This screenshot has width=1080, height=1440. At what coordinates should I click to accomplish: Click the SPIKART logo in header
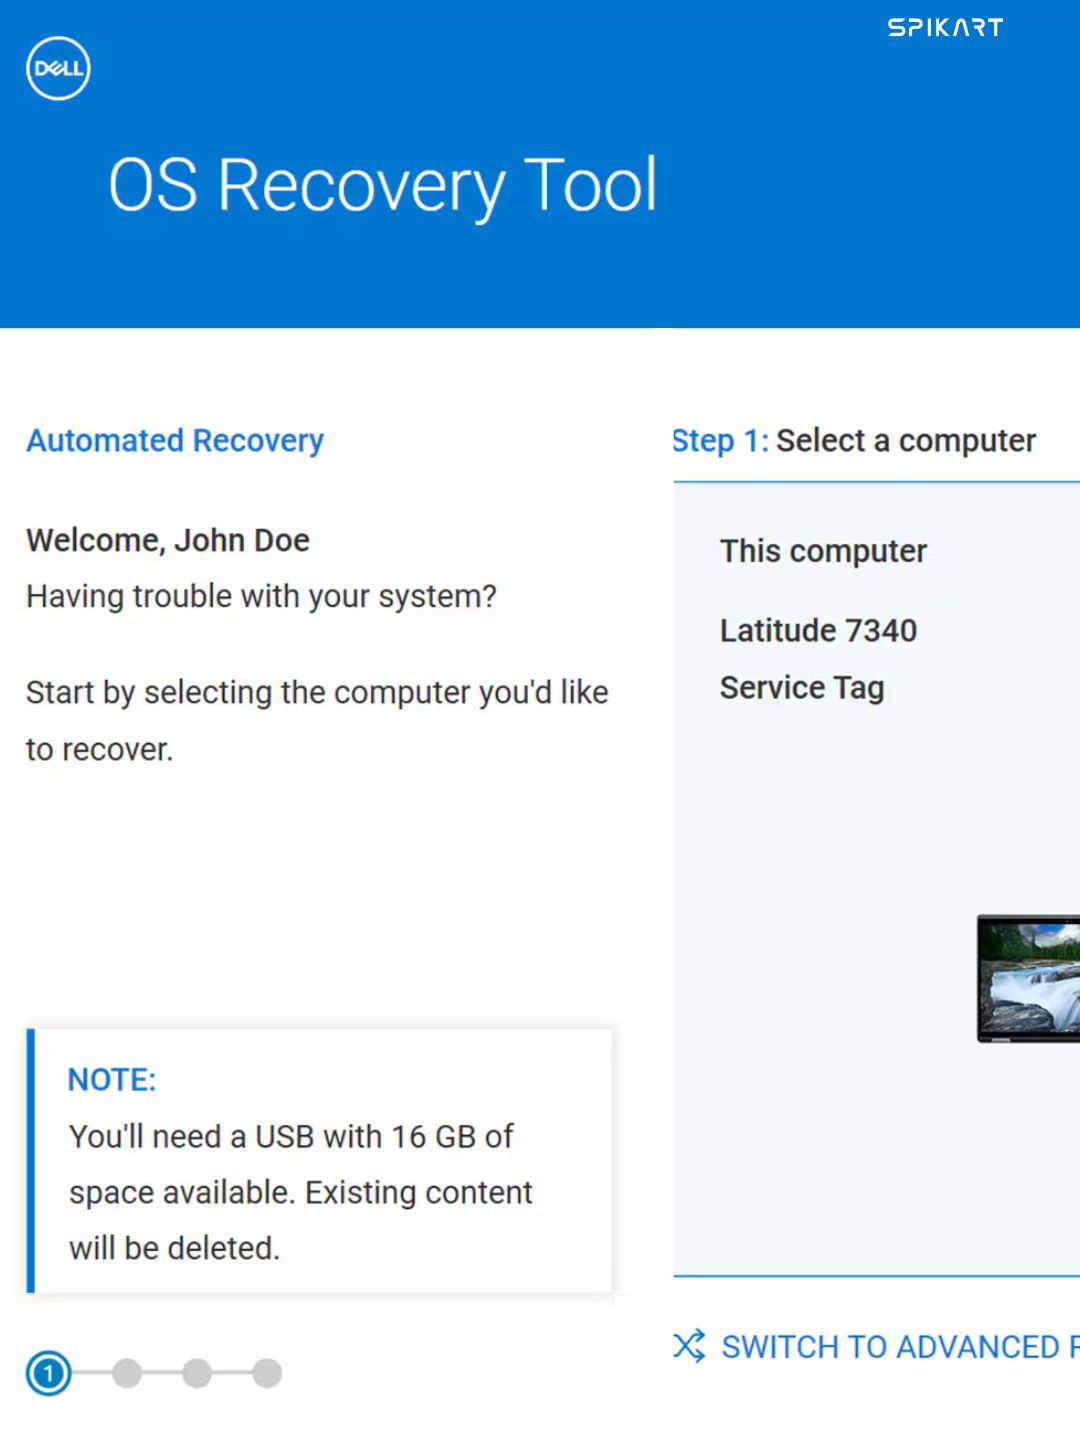pyautogui.click(x=945, y=28)
